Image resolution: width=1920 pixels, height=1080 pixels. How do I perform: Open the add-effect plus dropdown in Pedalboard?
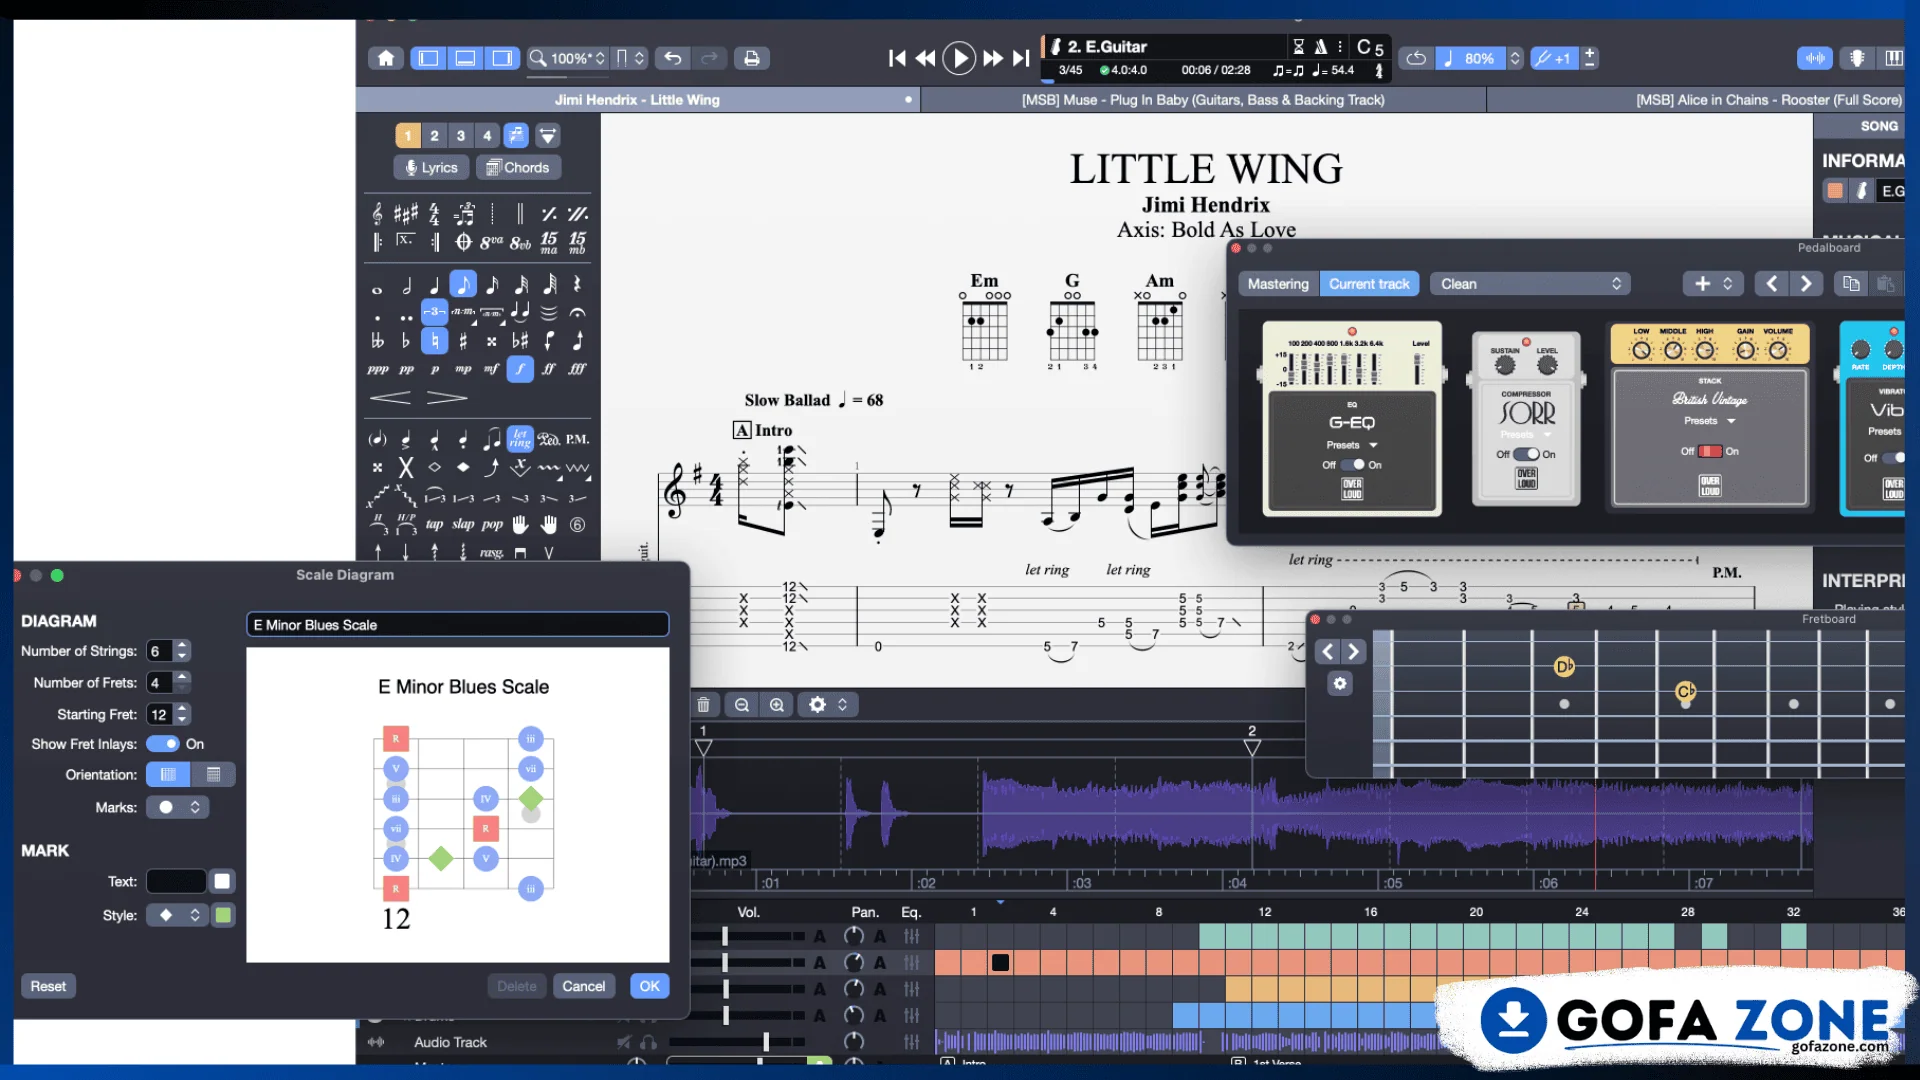coord(1713,284)
